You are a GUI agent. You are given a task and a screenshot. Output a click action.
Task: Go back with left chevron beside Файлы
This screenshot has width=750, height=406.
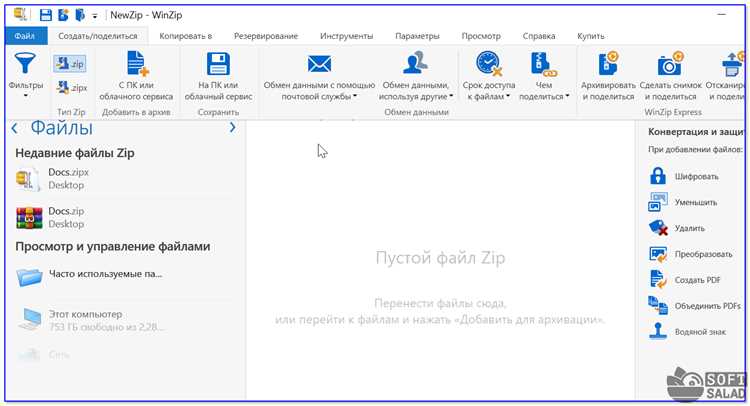(x=14, y=128)
